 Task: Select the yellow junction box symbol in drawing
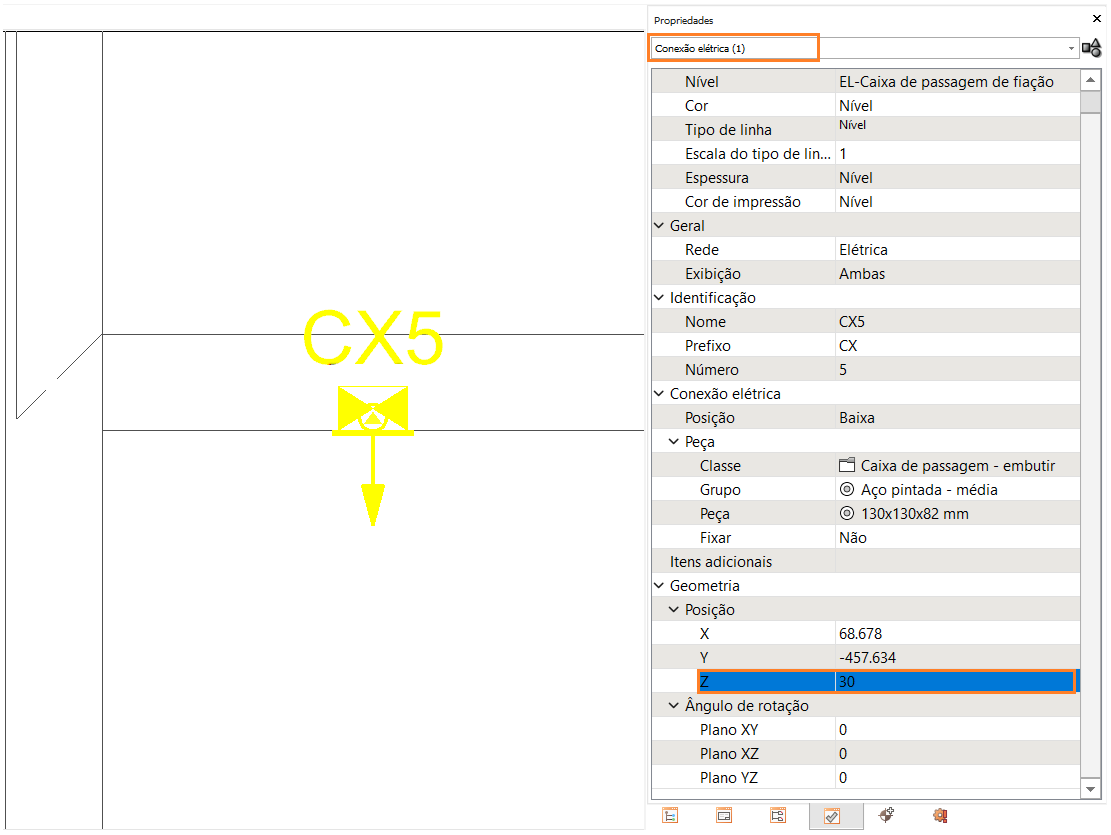373,410
